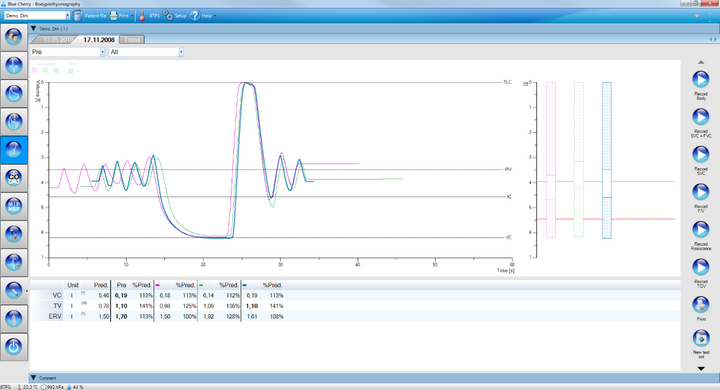
Task: Click the power/exit icon in sidebar
Action: pos(13,346)
